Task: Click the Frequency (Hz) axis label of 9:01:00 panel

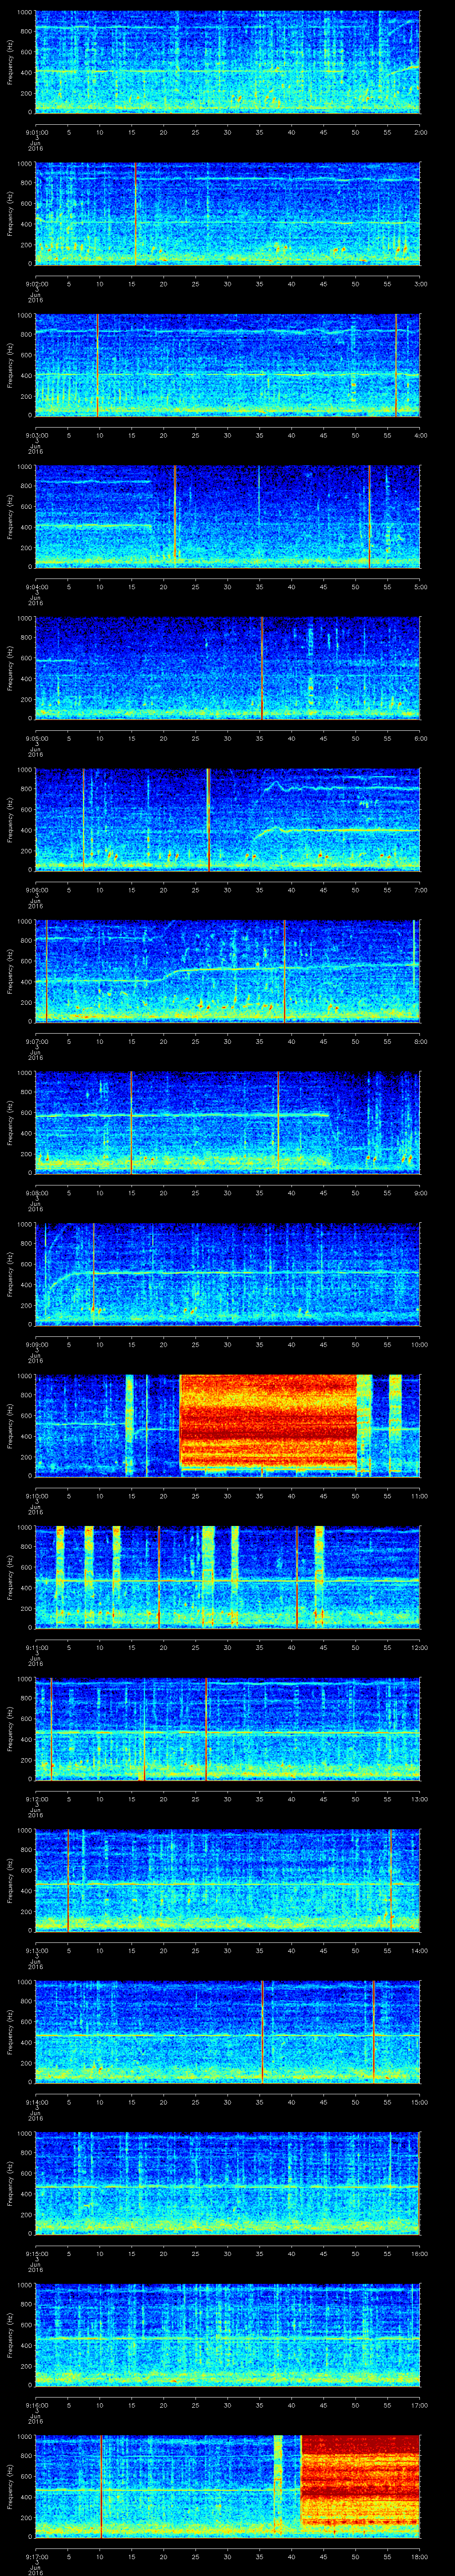Action: pos(10,62)
